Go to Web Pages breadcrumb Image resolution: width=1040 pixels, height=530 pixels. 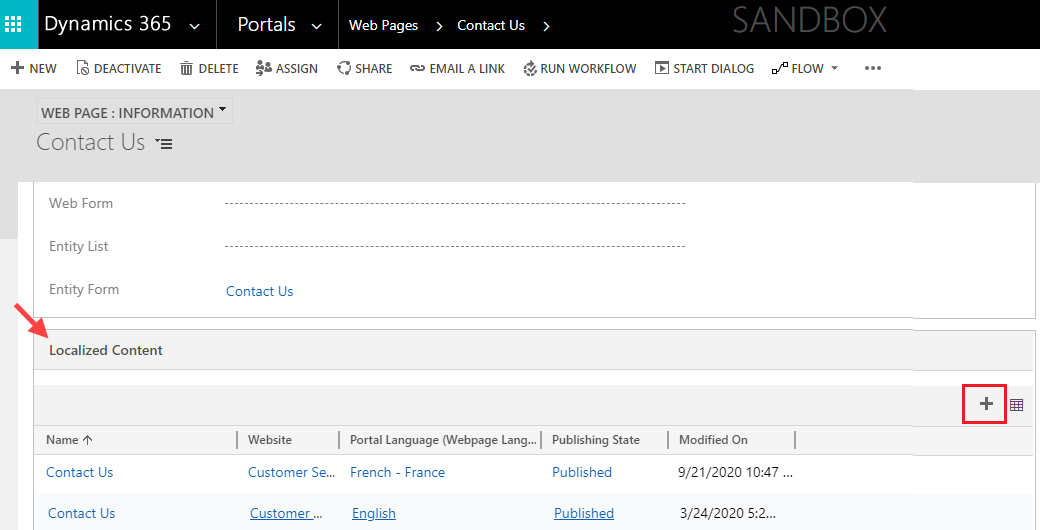point(383,25)
